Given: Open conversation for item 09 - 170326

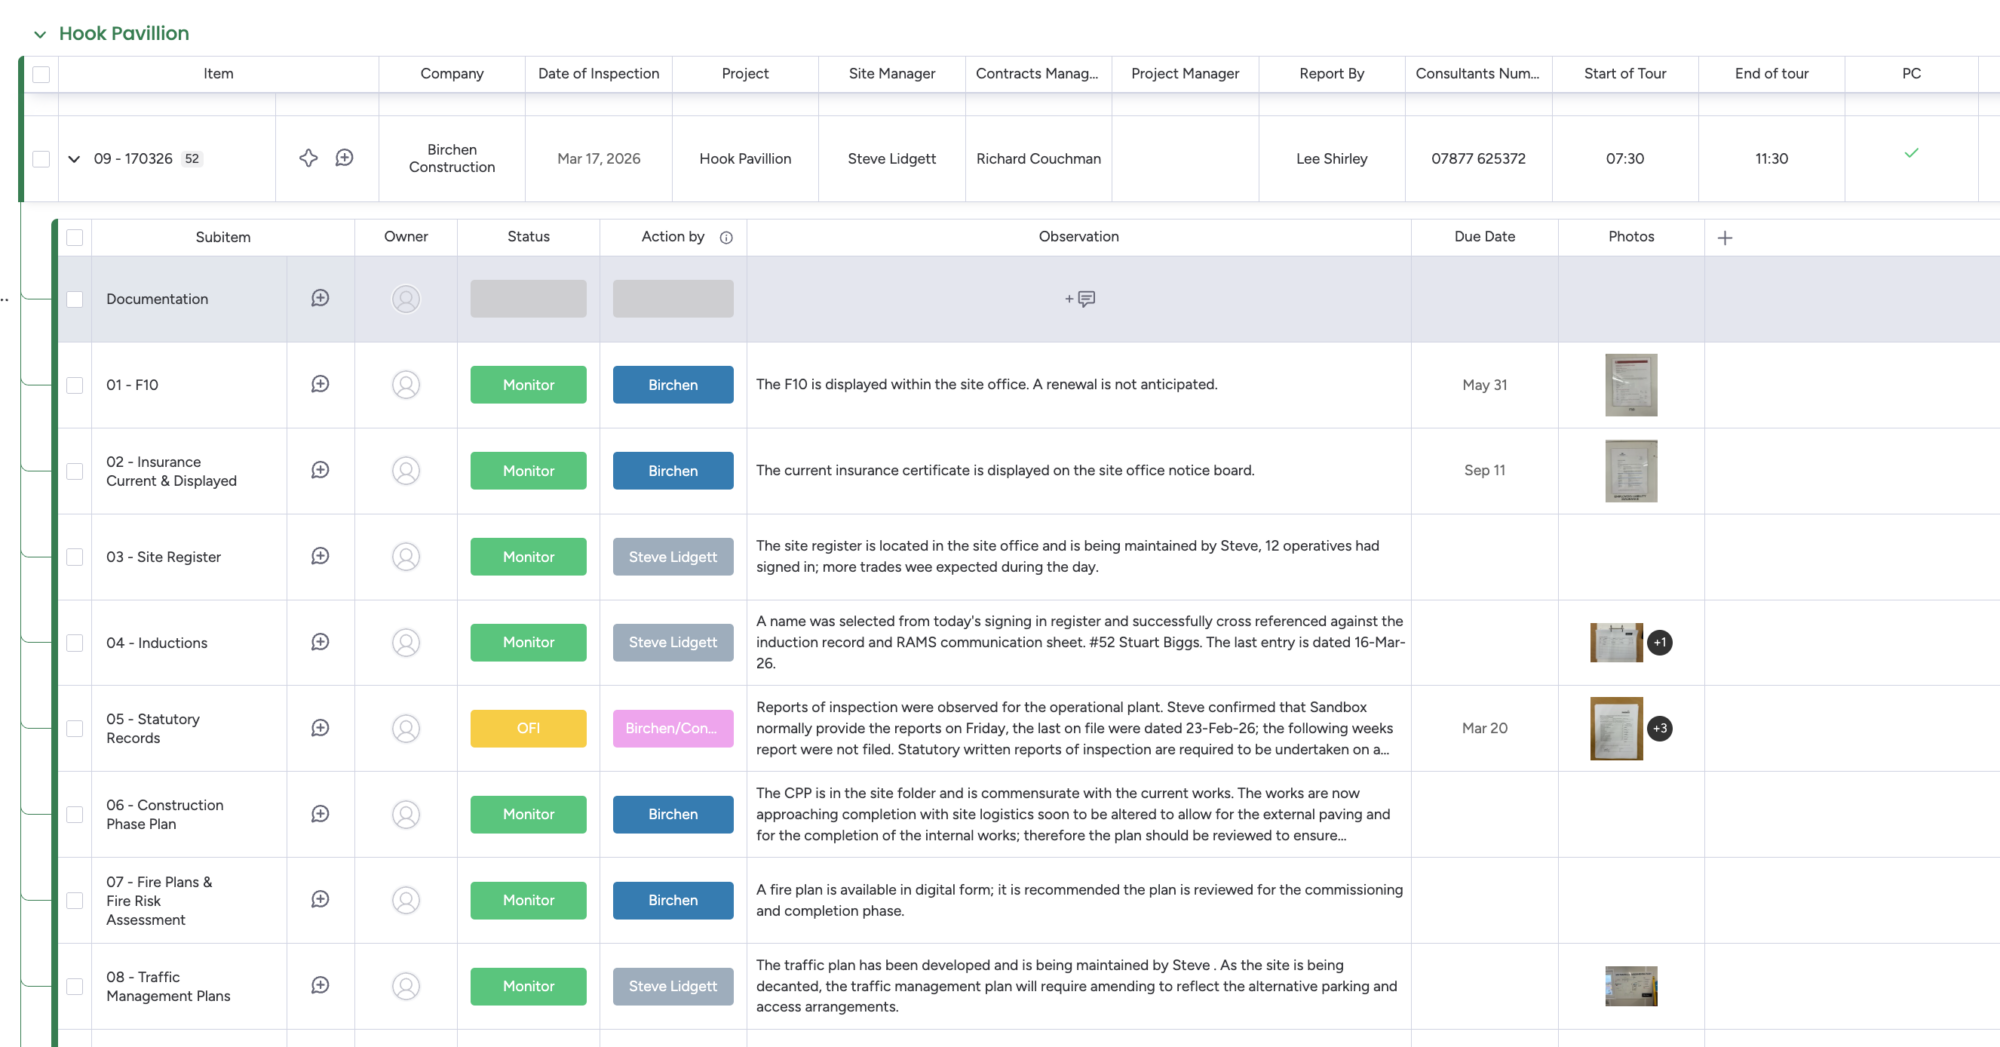Looking at the screenshot, I should coord(344,158).
